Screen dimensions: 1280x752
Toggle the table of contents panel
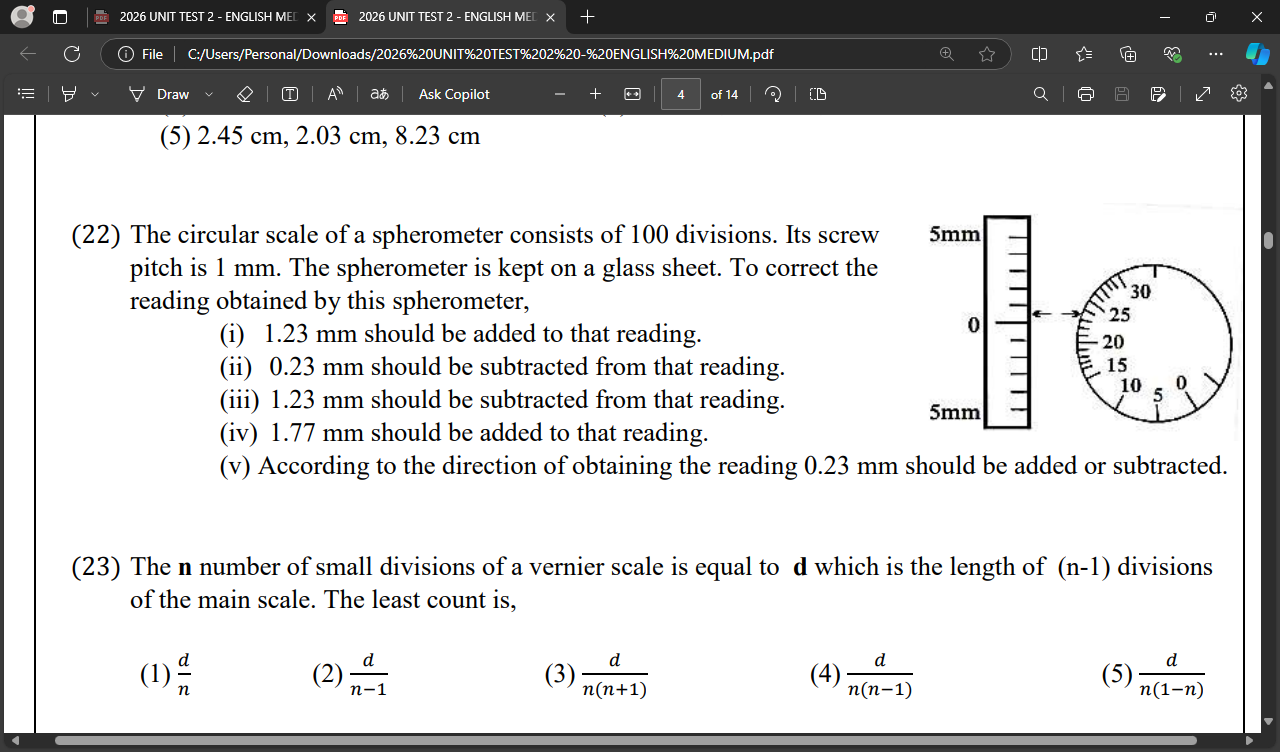(27, 94)
